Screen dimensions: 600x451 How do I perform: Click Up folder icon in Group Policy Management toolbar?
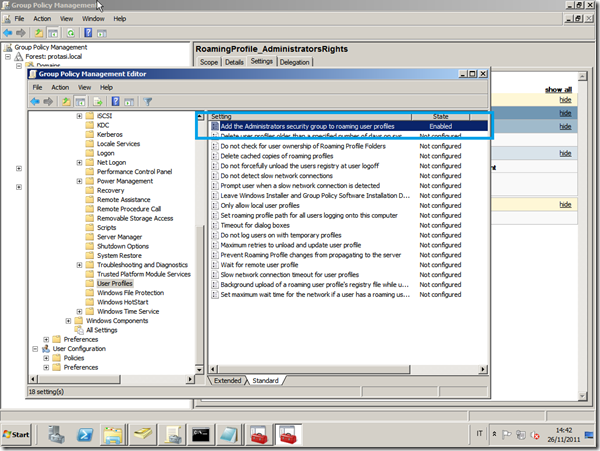click(39, 33)
